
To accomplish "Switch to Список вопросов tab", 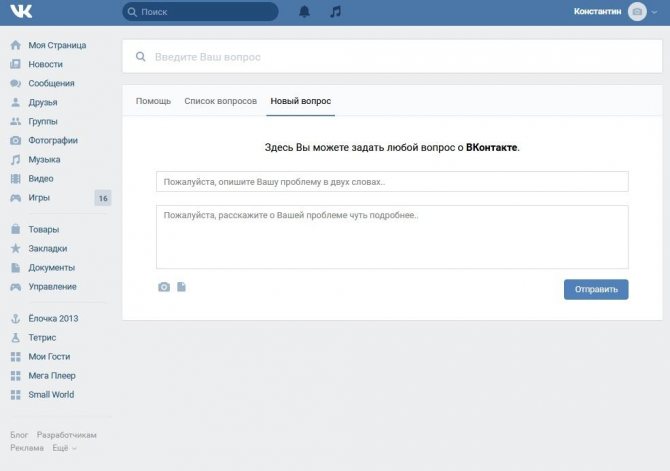I will coord(220,101).
